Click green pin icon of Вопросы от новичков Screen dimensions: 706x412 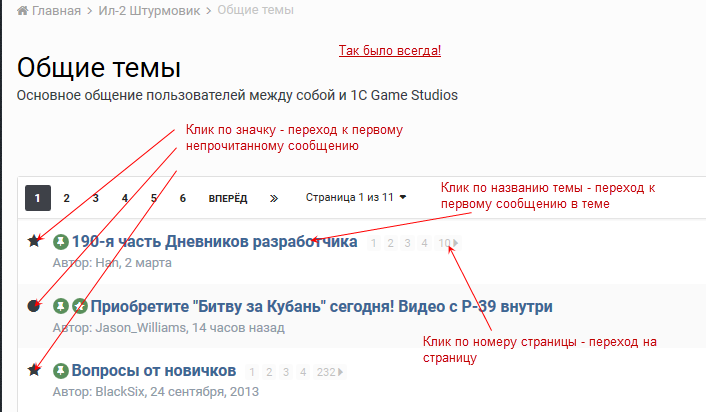[x=61, y=371]
